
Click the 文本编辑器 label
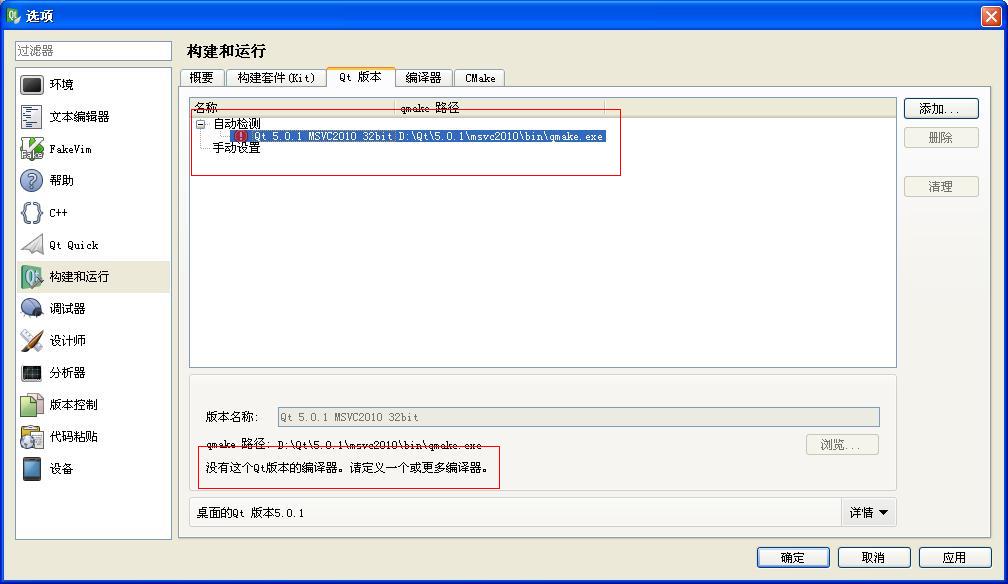[x=80, y=116]
